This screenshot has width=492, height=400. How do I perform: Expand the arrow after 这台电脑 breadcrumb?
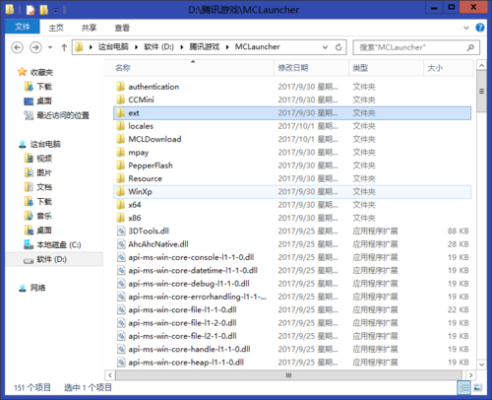coord(136,47)
